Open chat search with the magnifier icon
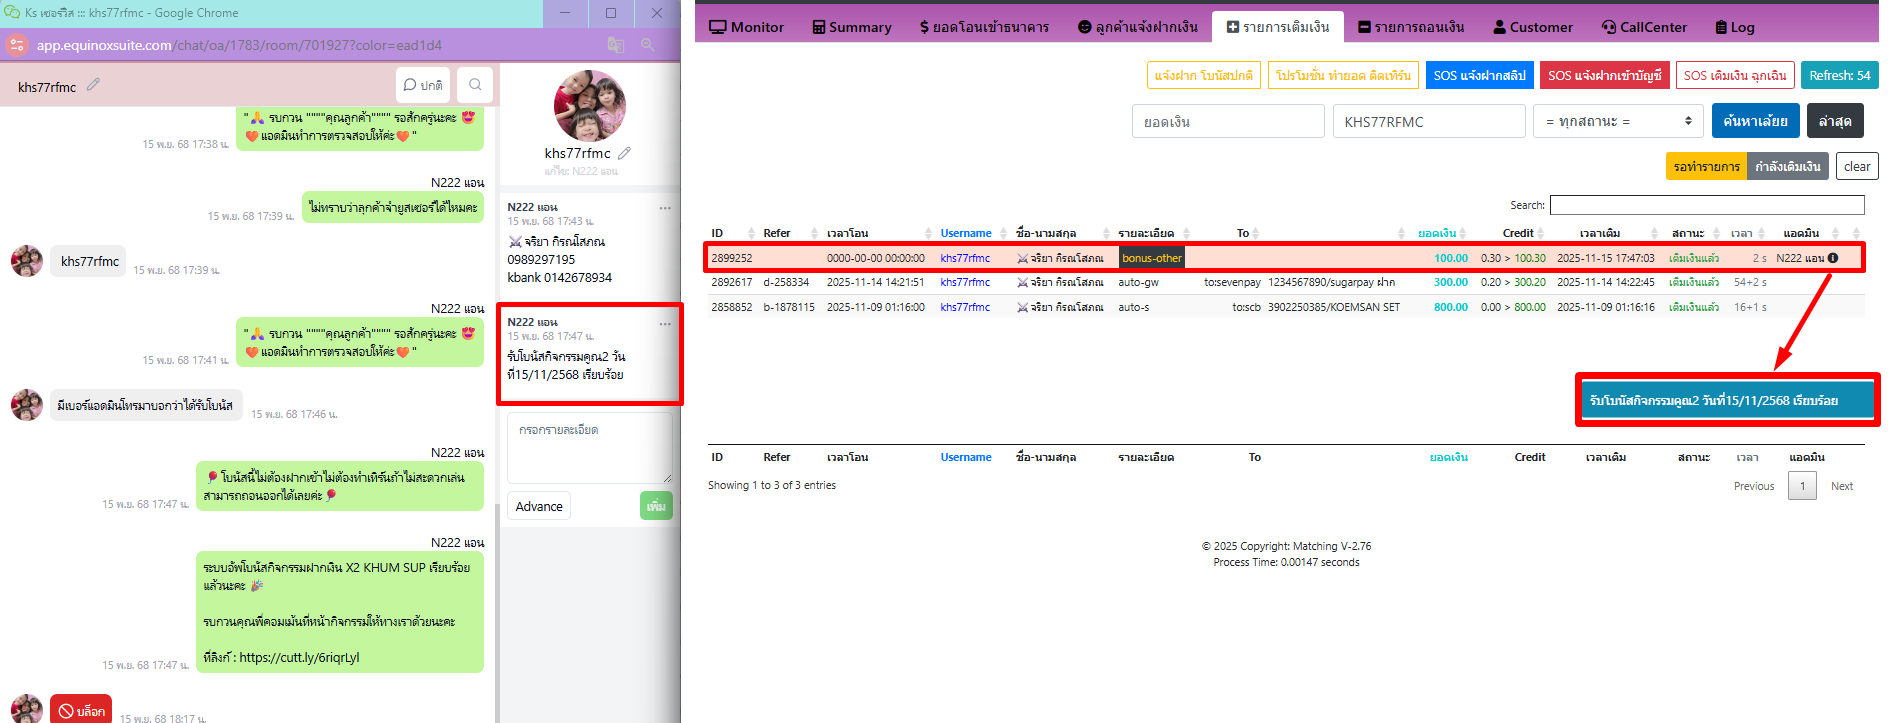The image size is (1891, 723). pos(475,85)
